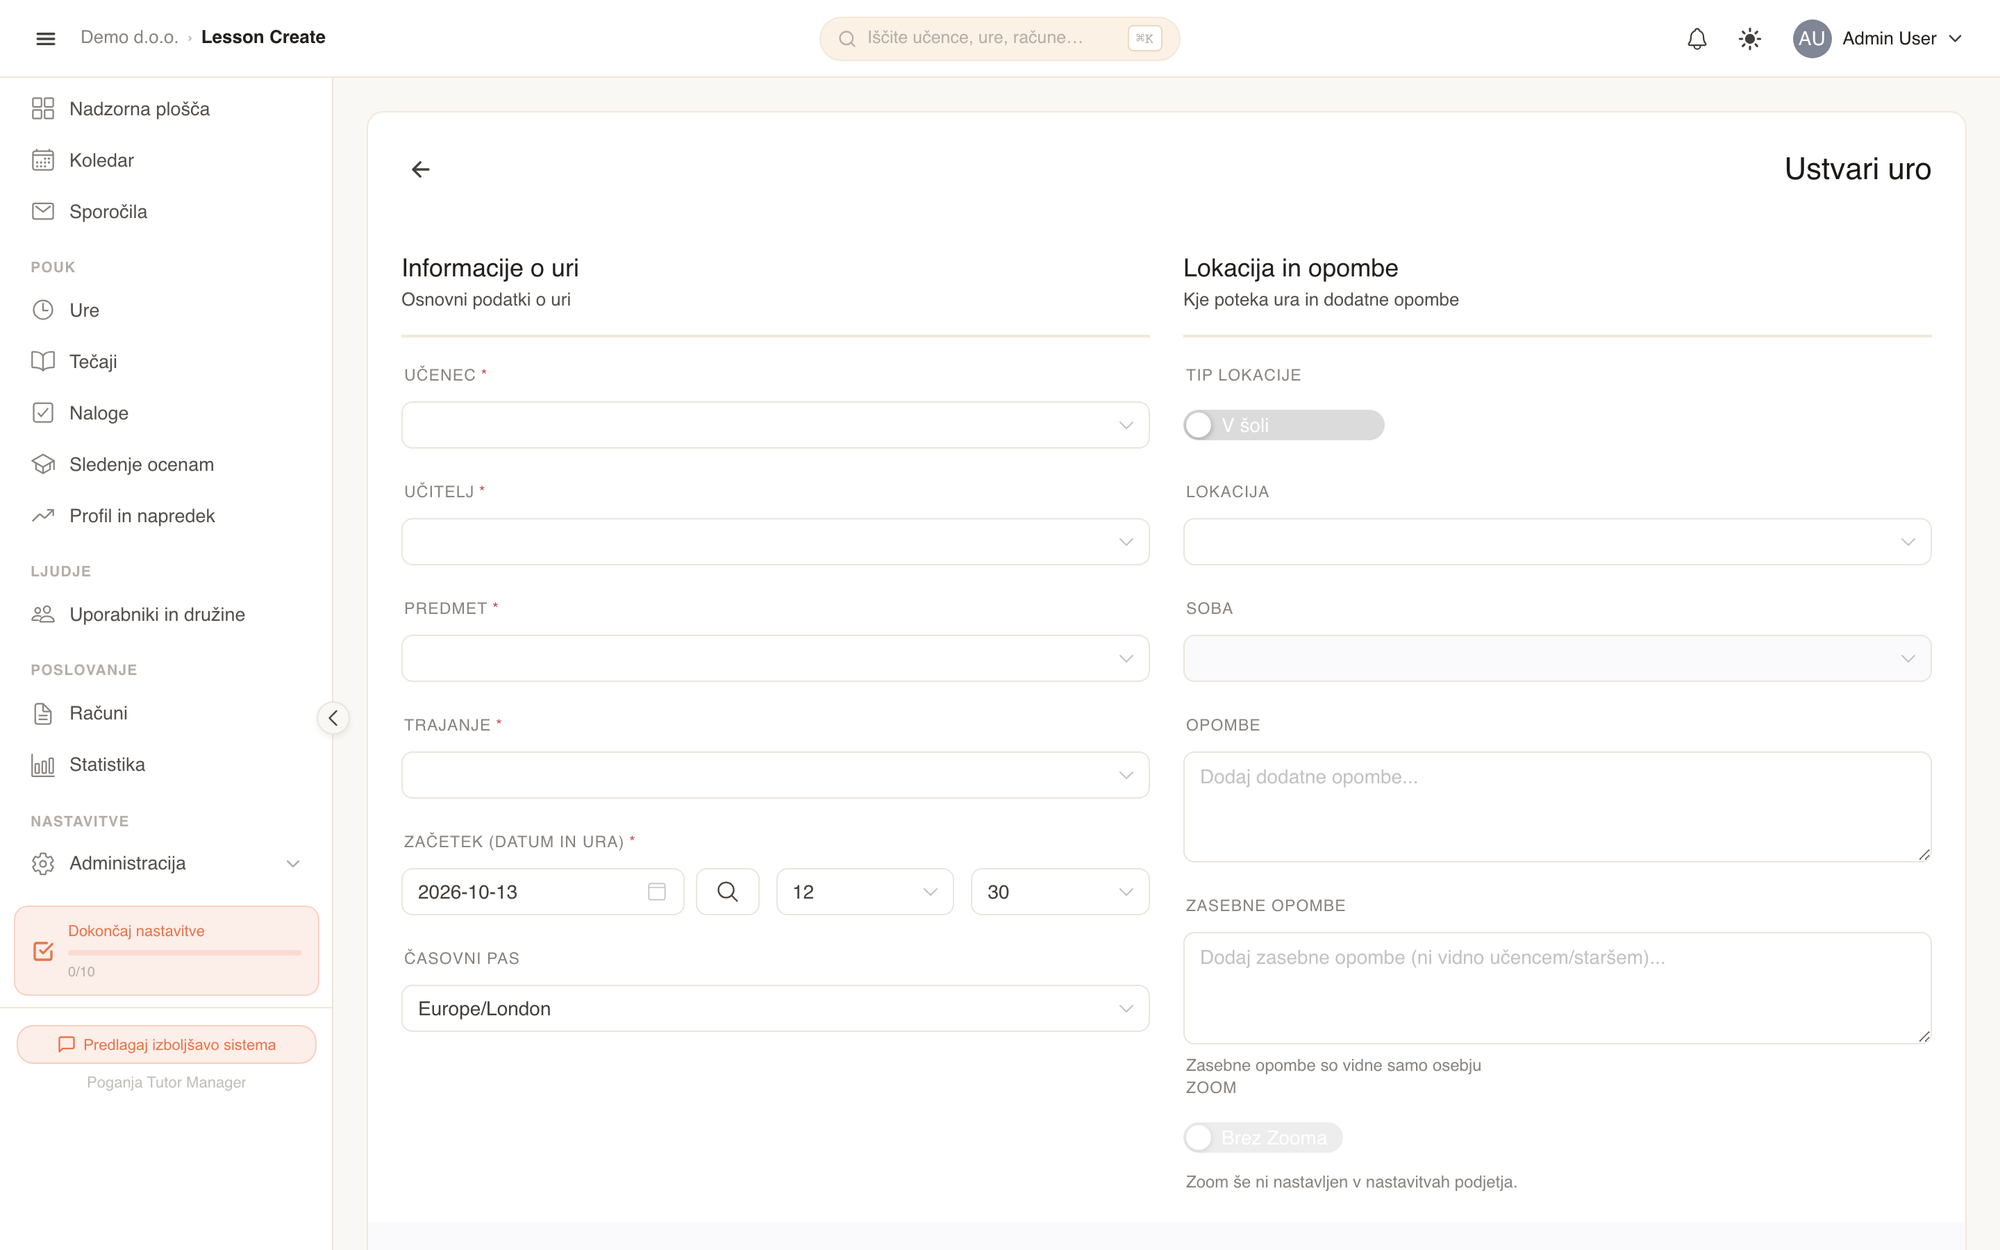The image size is (2000, 1250).
Task: Open the Trajanje dropdown
Action: (775, 775)
